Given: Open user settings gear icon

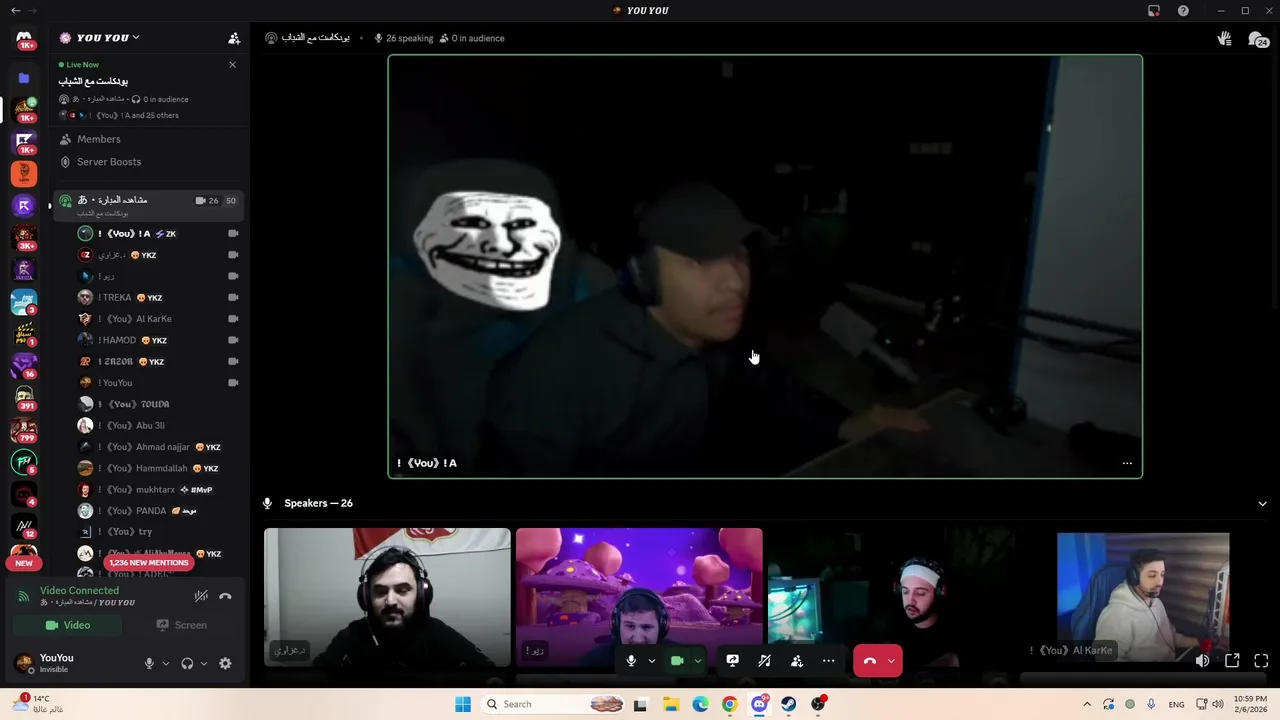Looking at the screenshot, I should click(x=225, y=663).
